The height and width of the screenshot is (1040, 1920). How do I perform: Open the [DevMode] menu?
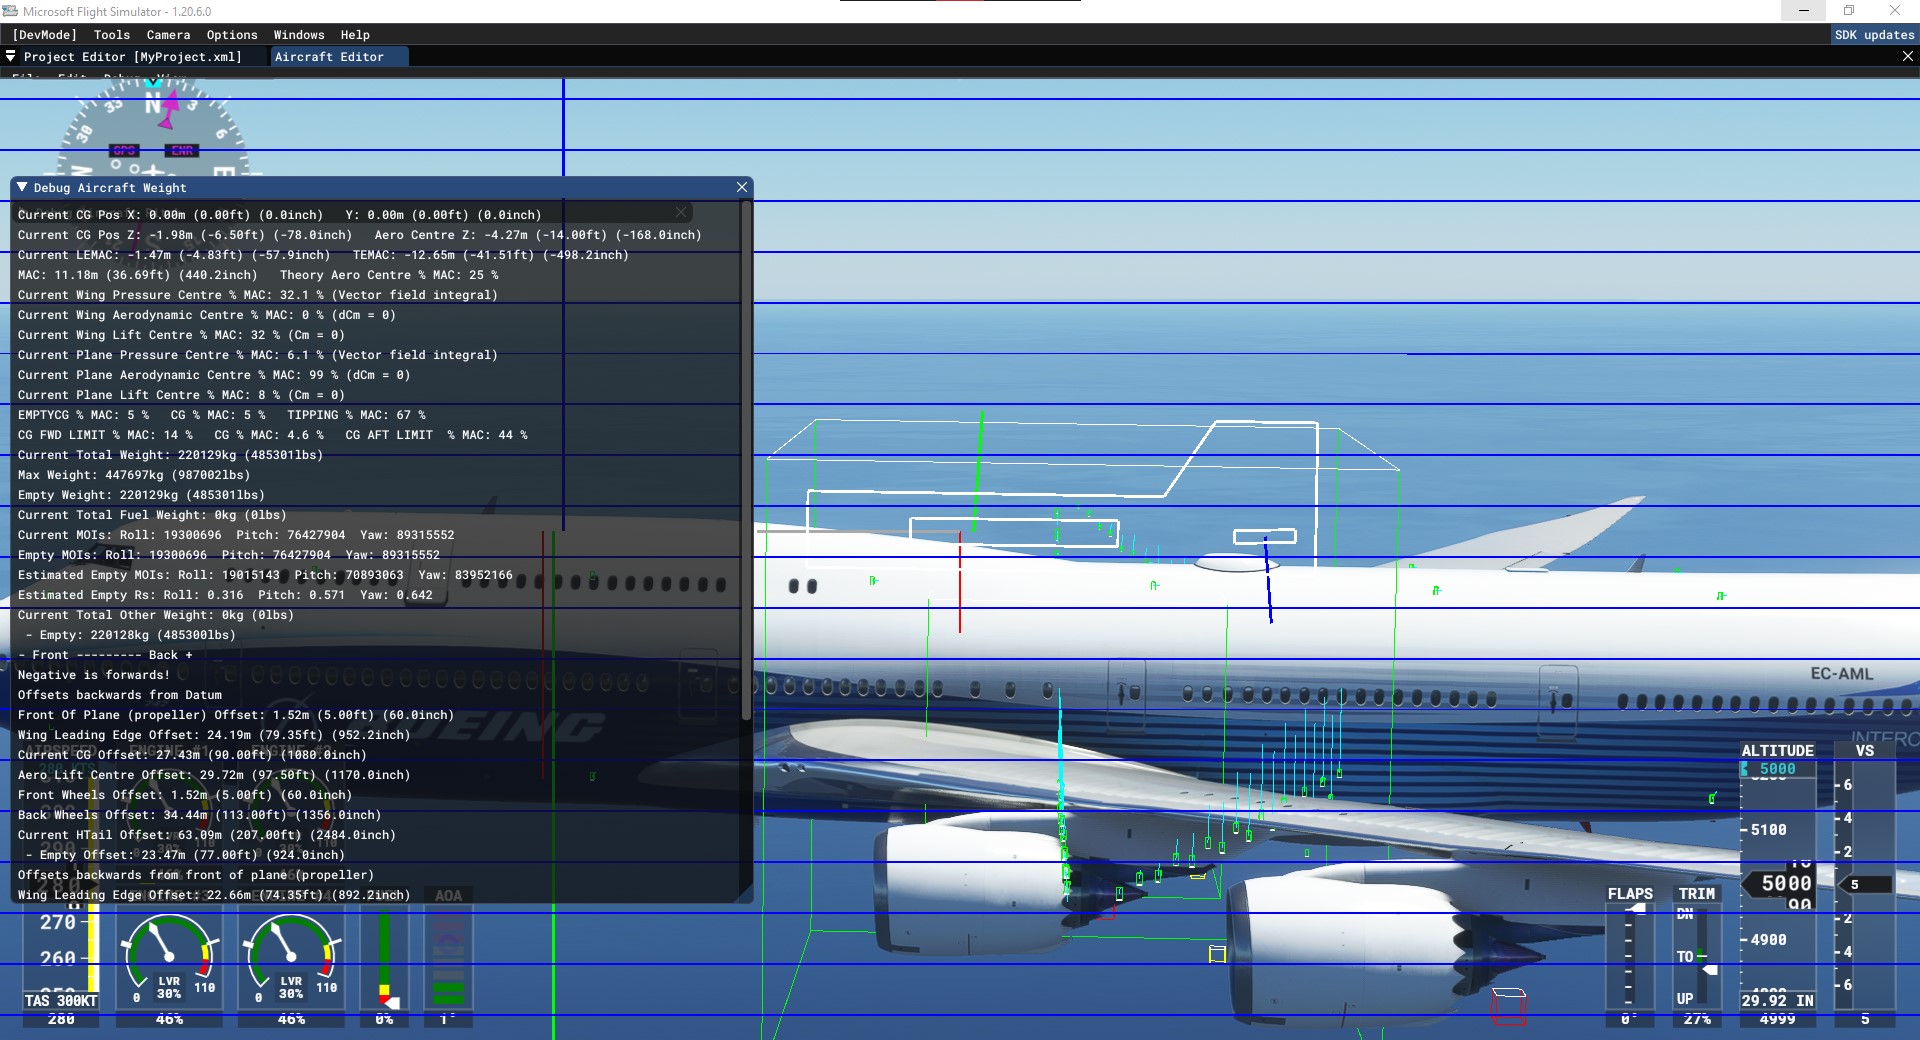pyautogui.click(x=44, y=35)
